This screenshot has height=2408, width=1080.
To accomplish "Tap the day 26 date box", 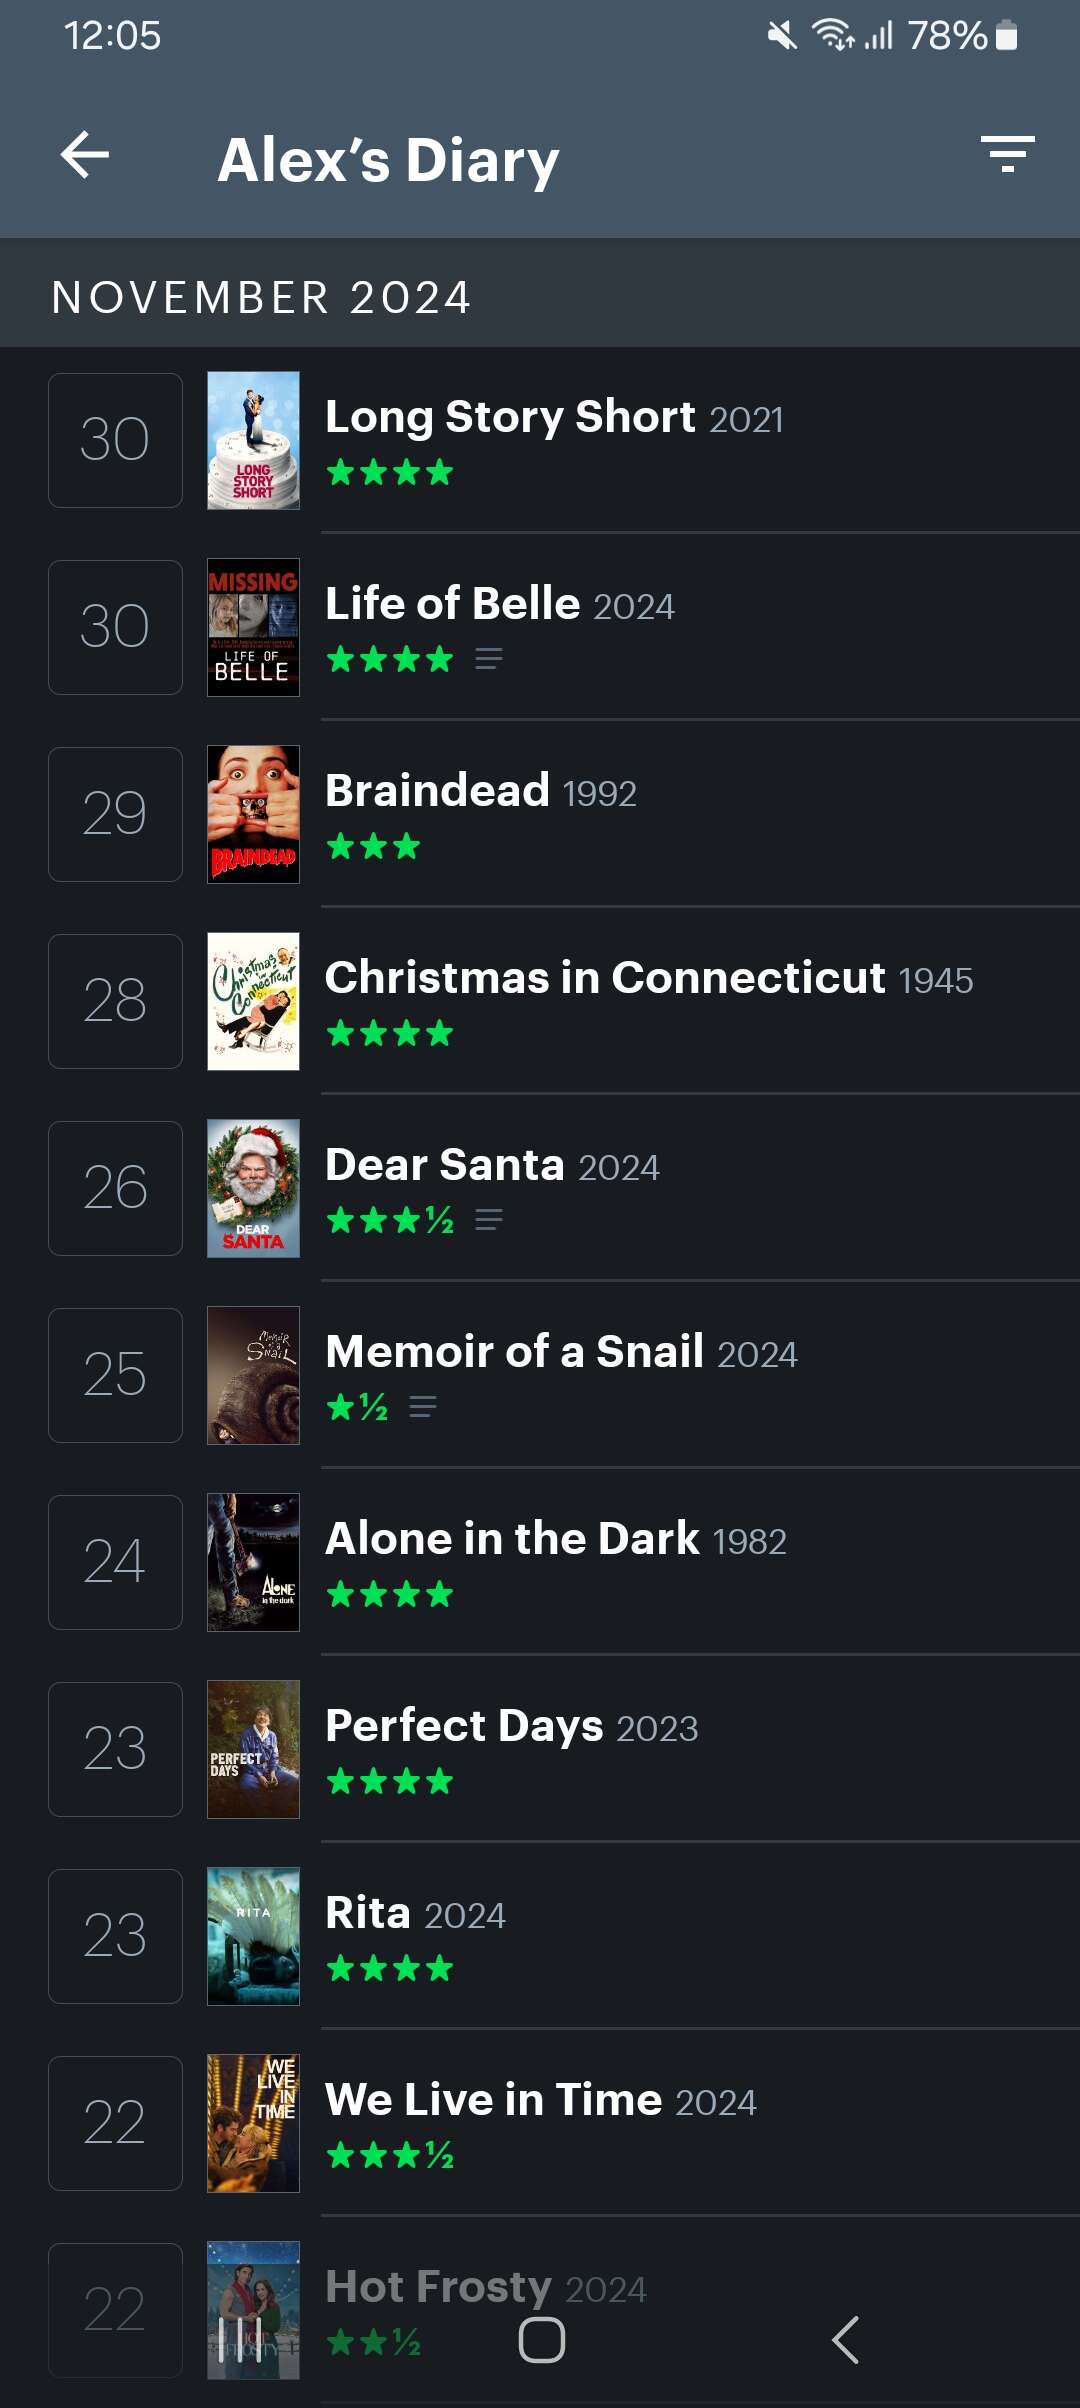I will pyautogui.click(x=115, y=1188).
